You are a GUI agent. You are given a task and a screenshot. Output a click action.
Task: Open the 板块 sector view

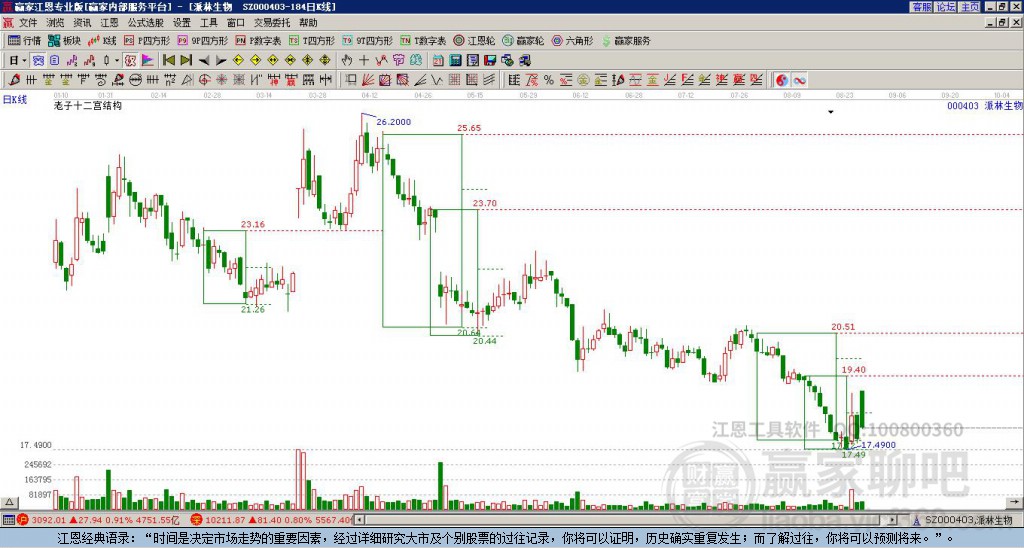tap(65, 40)
